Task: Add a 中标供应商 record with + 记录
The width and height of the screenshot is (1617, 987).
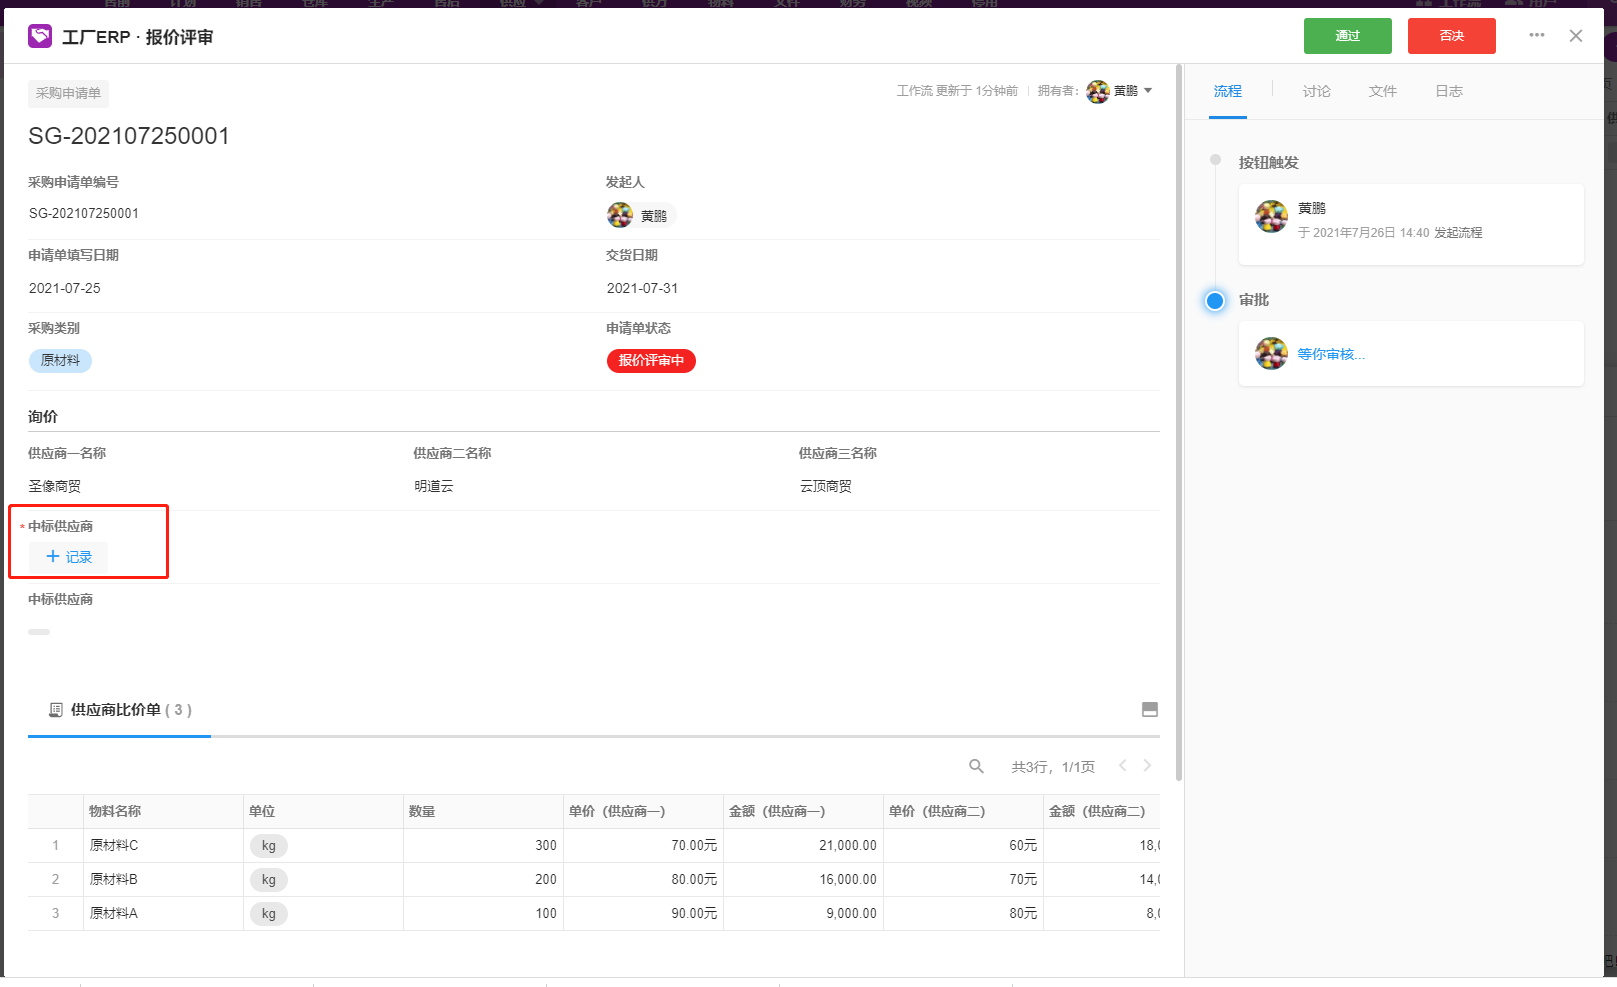Action: click(x=68, y=557)
